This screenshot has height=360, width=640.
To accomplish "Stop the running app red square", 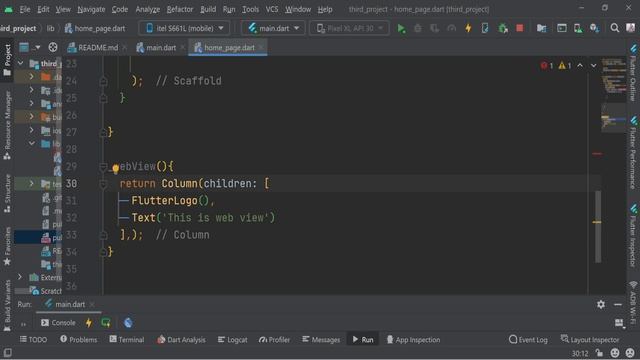I will pos(520,28).
